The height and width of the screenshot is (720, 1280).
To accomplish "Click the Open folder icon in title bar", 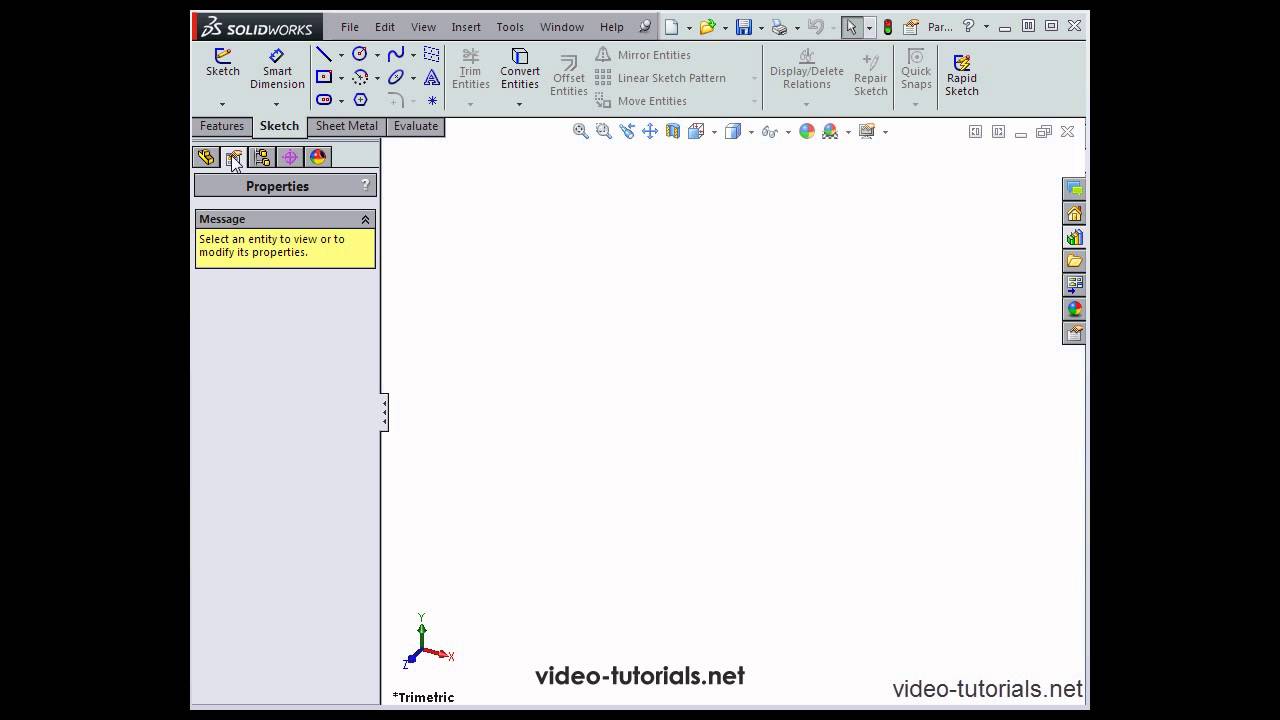I will pos(708,27).
